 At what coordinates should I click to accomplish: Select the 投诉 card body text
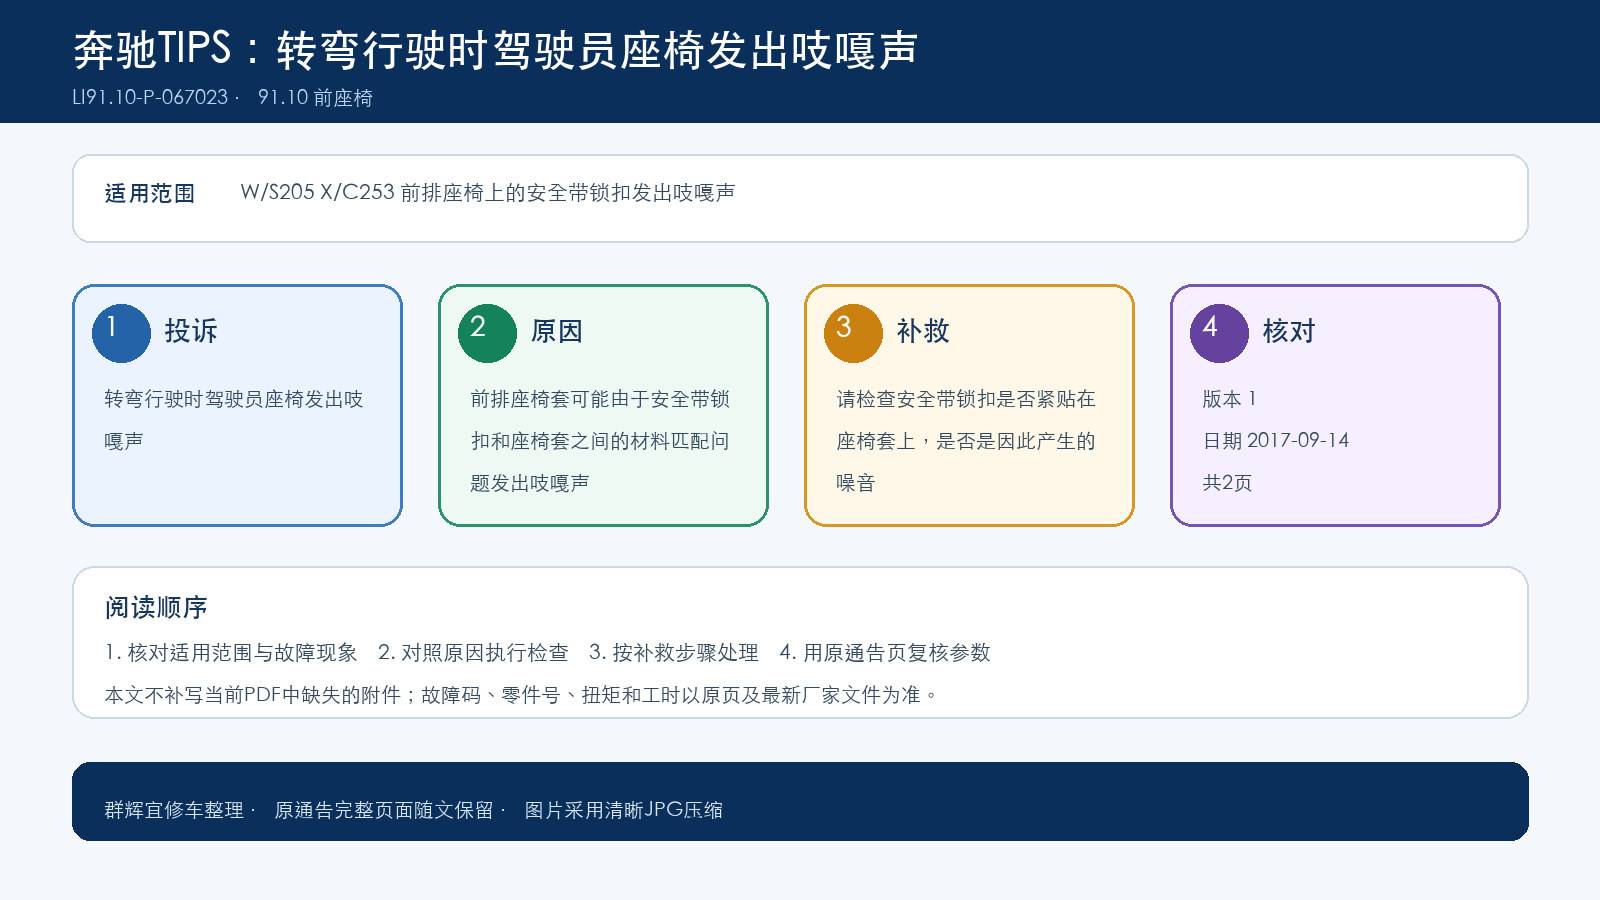(234, 420)
